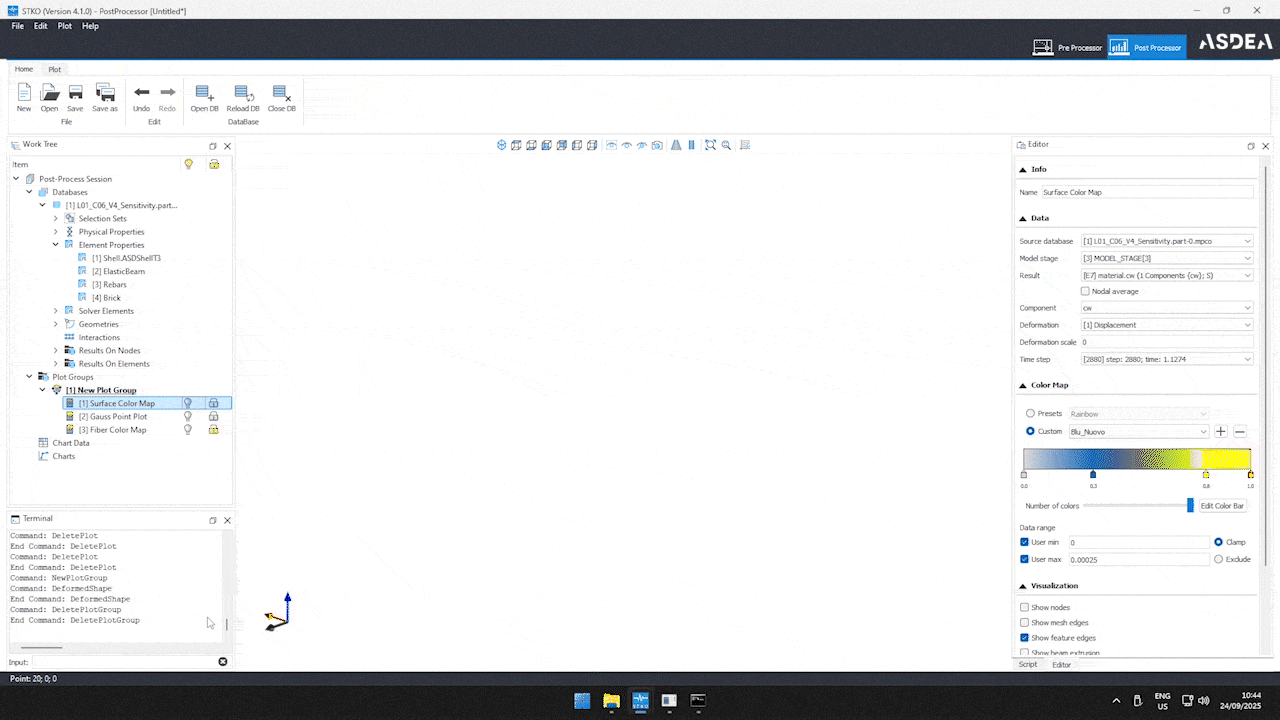Float the Work Tree panel
This screenshot has height=720, width=1280.
[213, 146]
